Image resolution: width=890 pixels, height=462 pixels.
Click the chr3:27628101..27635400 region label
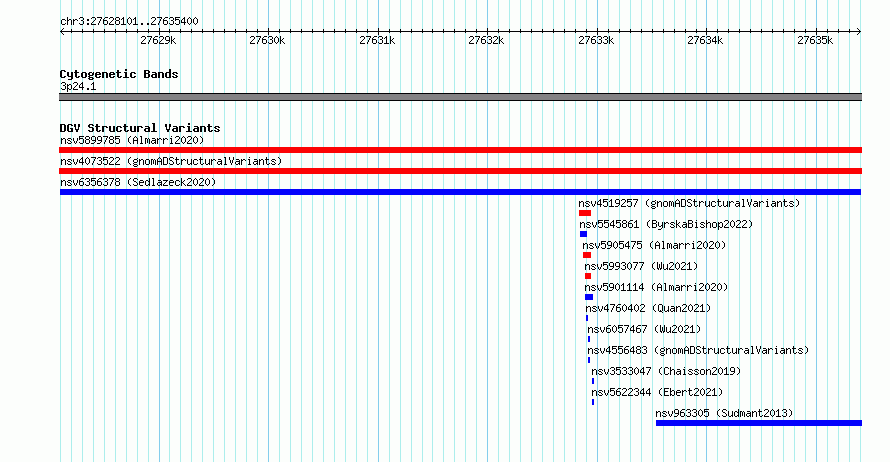pos(129,22)
